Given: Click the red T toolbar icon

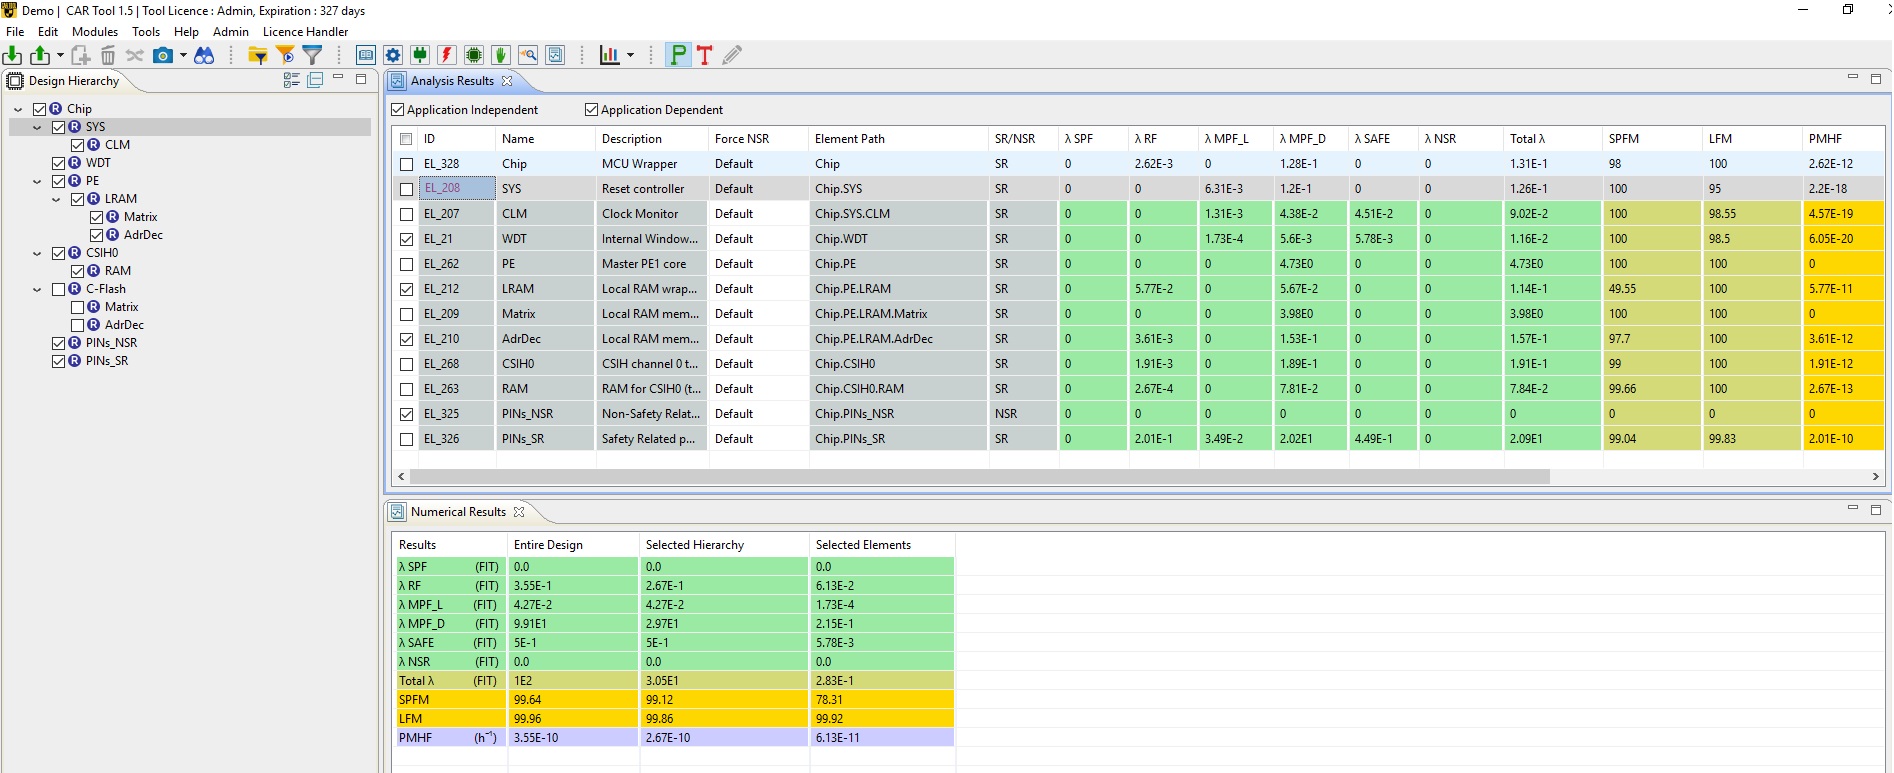Looking at the screenshot, I should pyautogui.click(x=705, y=56).
